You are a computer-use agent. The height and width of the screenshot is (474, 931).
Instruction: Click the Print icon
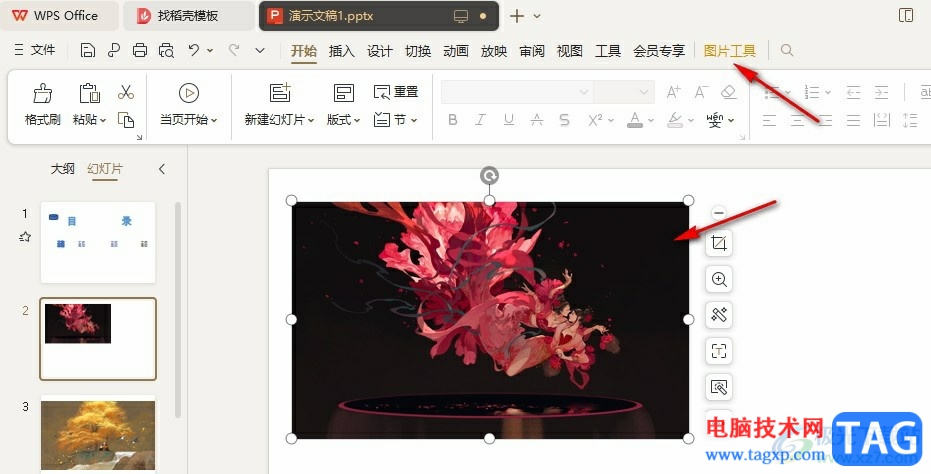point(140,50)
